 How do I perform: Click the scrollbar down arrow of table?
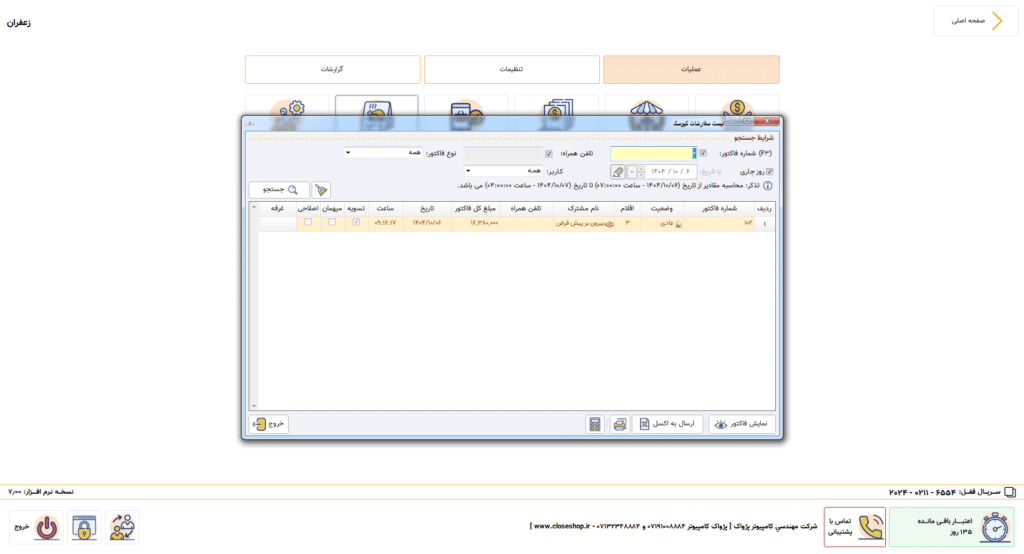[x=254, y=406]
